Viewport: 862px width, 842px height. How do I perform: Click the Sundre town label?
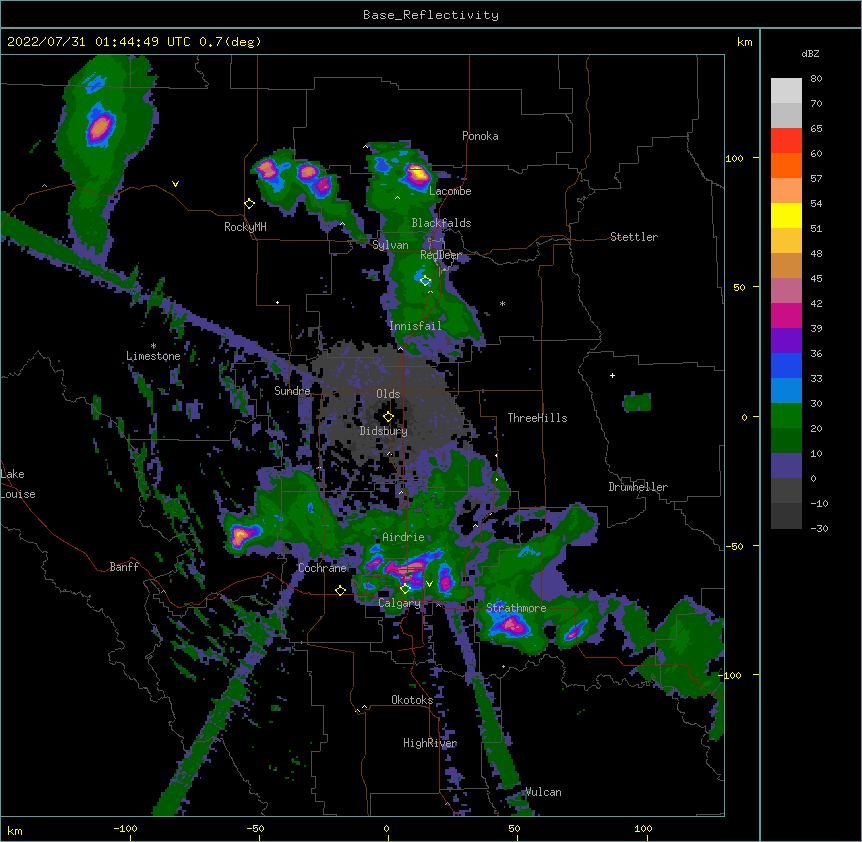[292, 391]
